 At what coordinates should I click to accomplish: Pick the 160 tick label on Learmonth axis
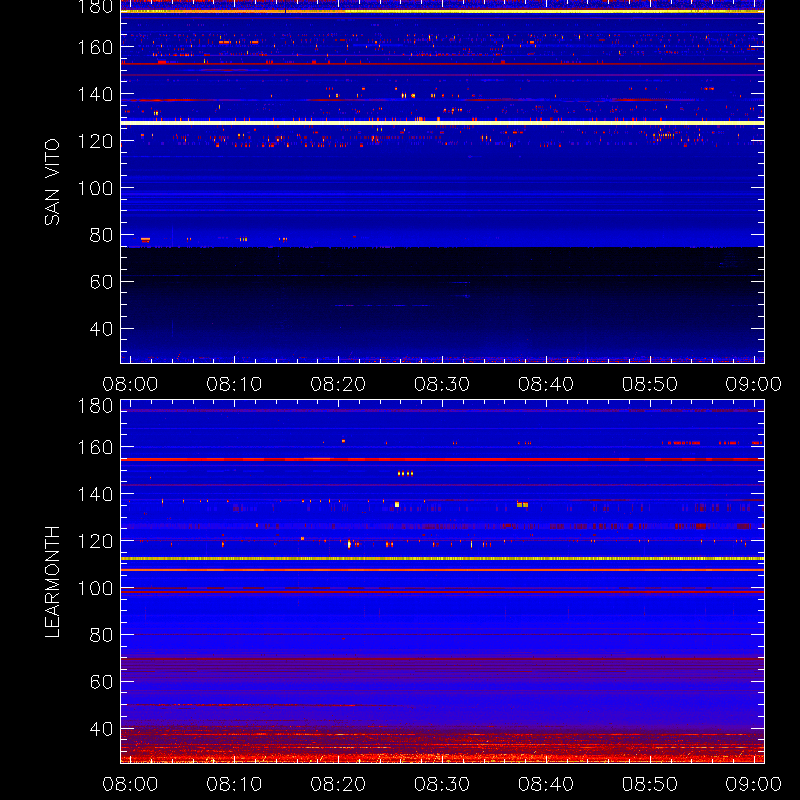click(95, 447)
